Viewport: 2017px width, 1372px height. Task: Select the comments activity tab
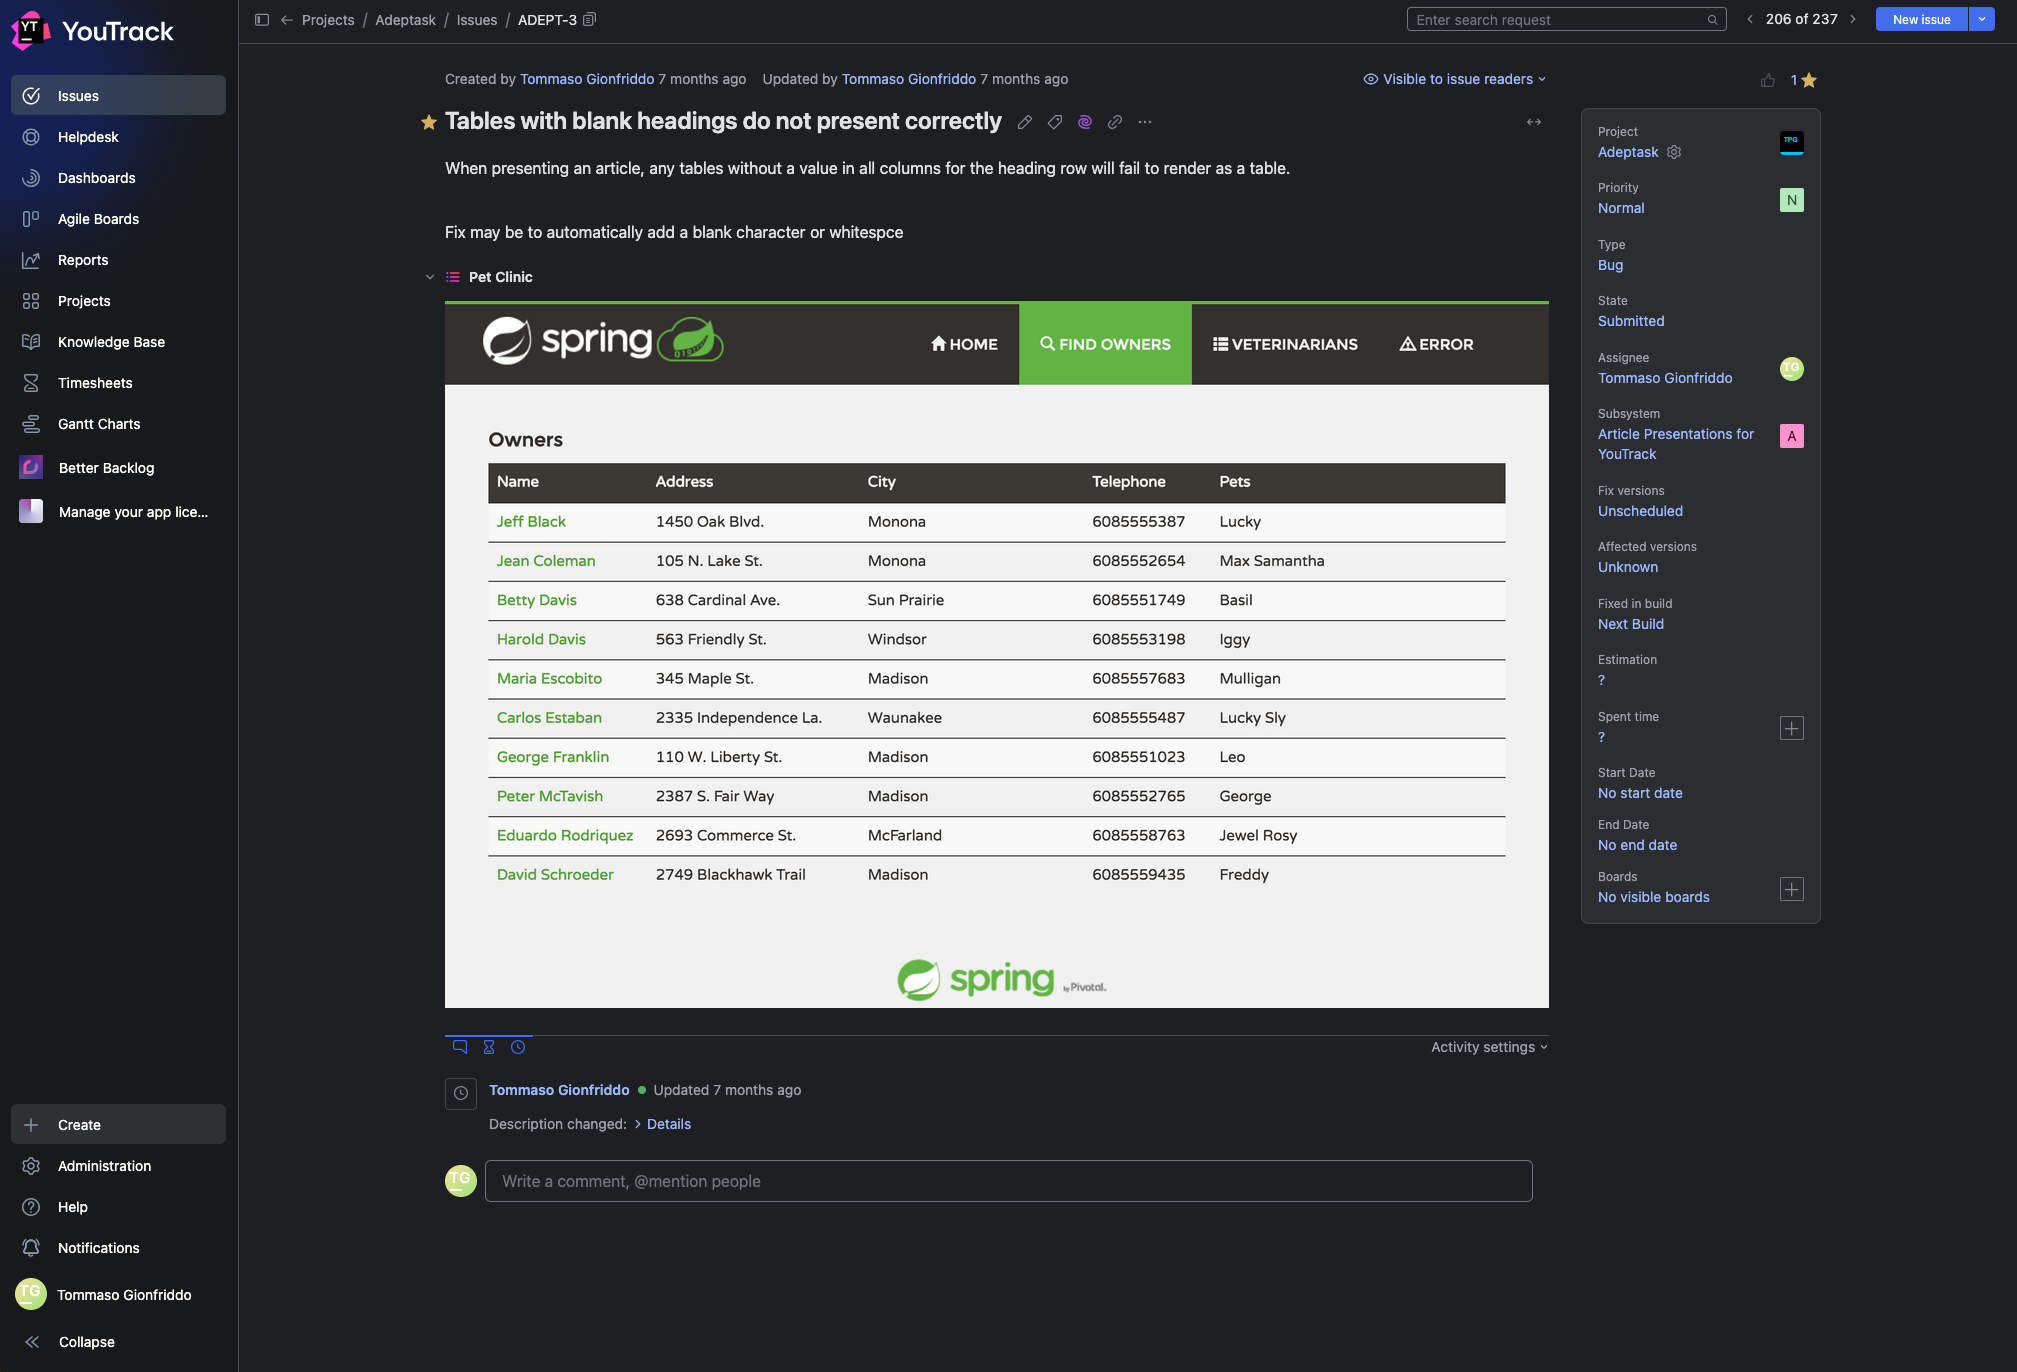(460, 1047)
